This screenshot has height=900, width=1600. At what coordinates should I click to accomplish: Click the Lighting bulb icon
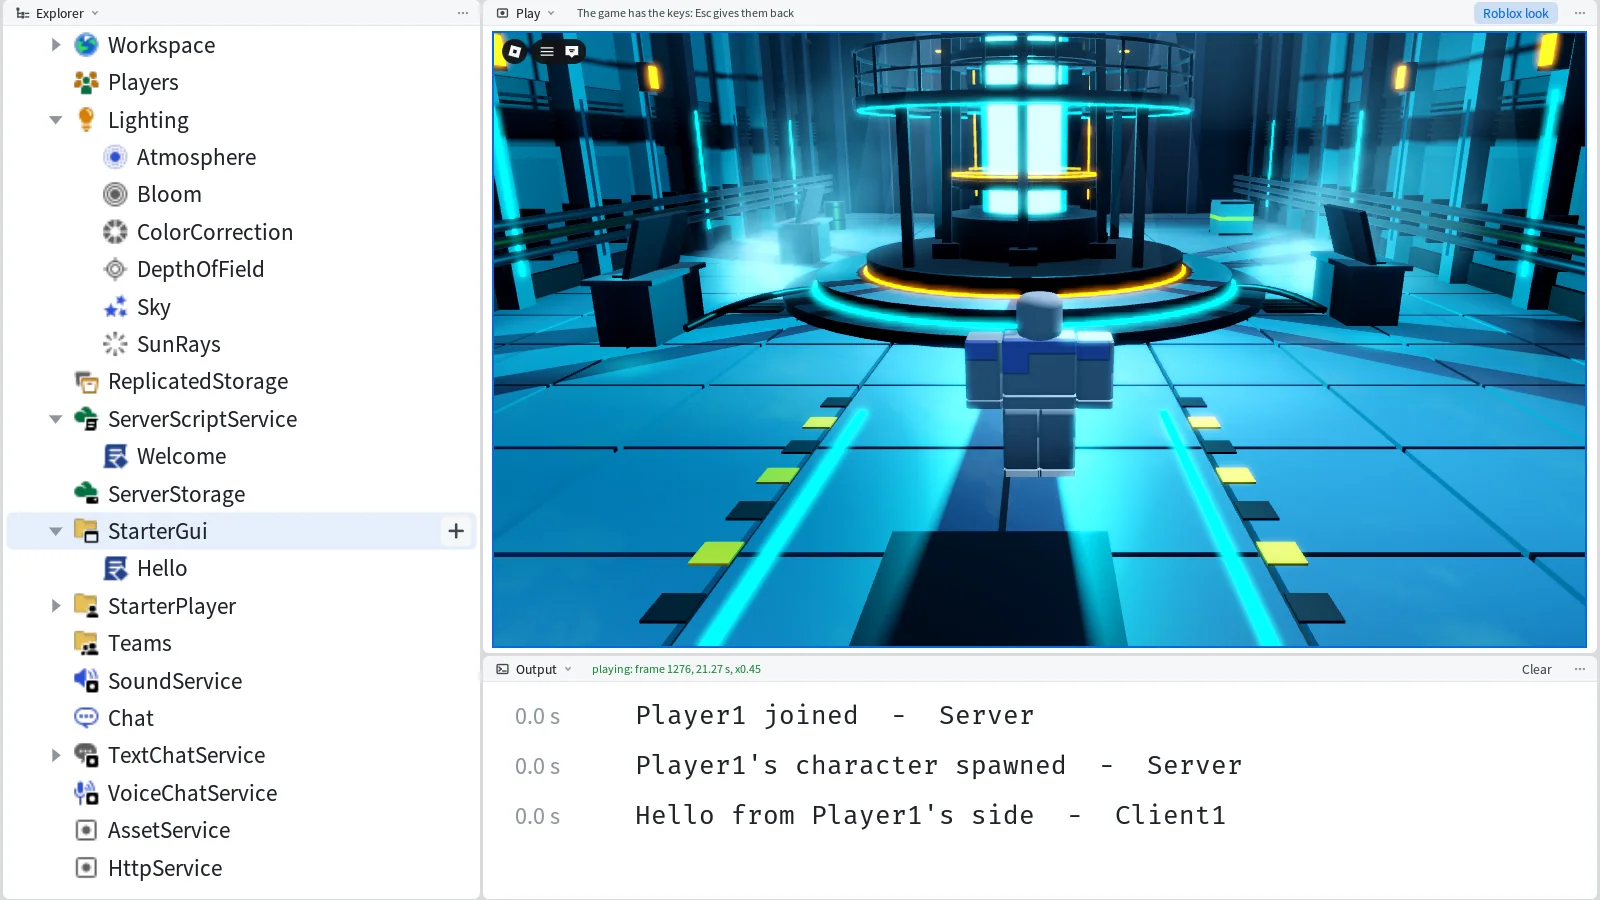(87, 120)
